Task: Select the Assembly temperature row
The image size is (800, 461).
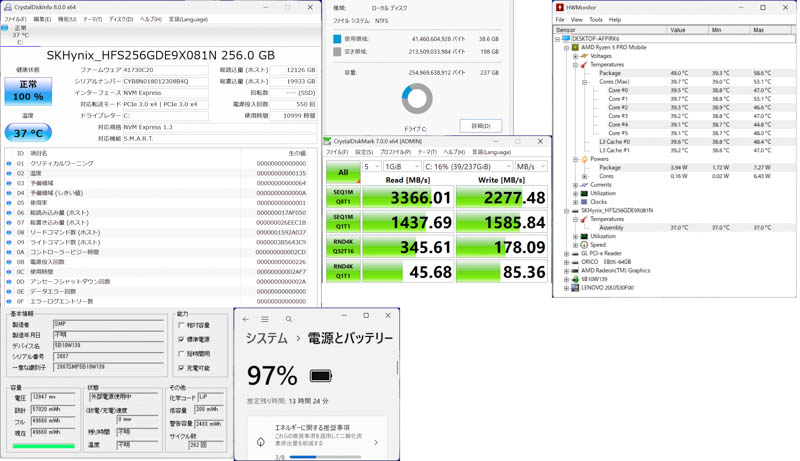Action: point(611,227)
